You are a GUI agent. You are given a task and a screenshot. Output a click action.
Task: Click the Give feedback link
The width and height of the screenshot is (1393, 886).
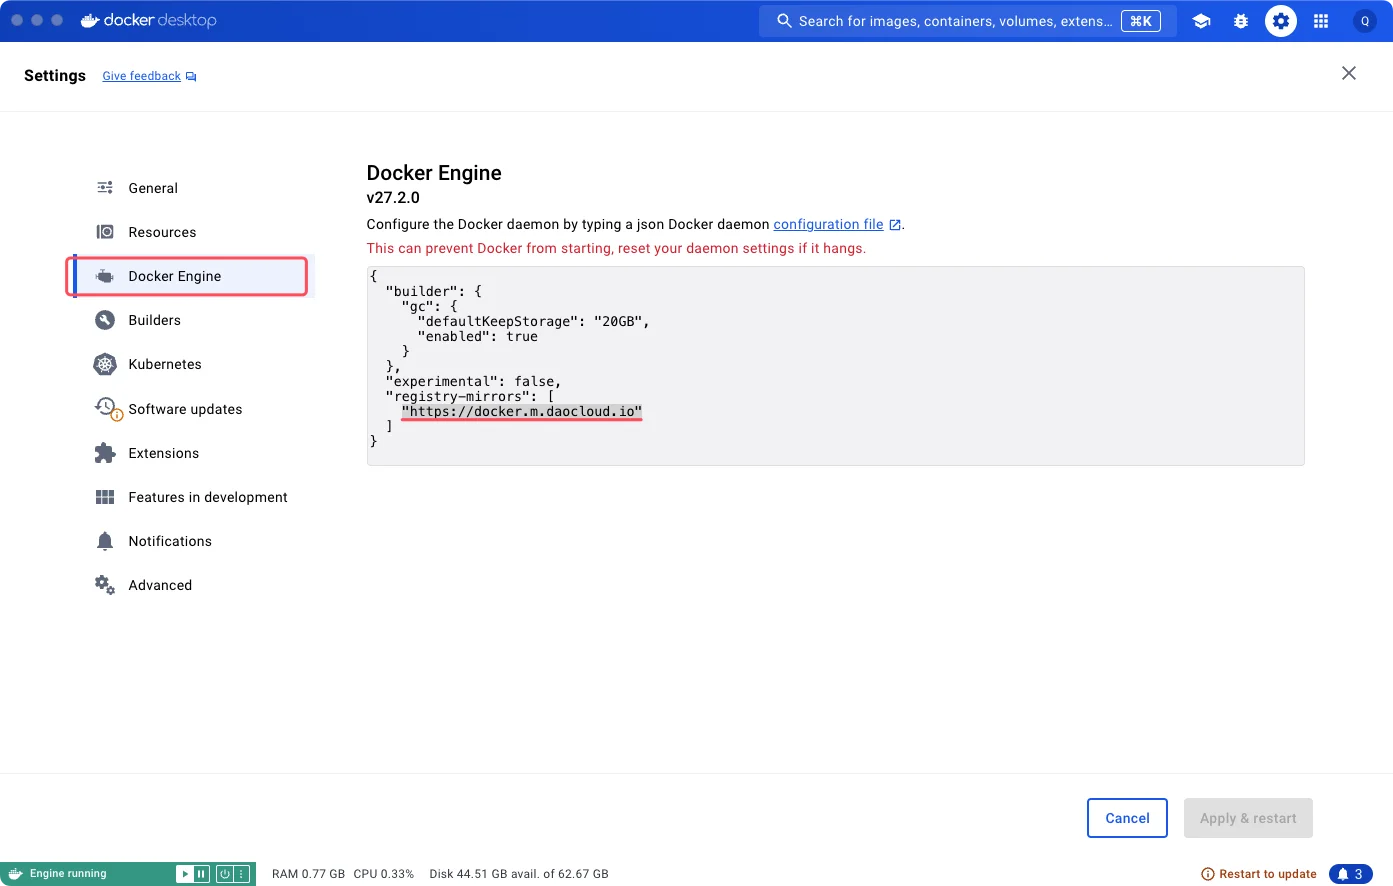point(141,76)
